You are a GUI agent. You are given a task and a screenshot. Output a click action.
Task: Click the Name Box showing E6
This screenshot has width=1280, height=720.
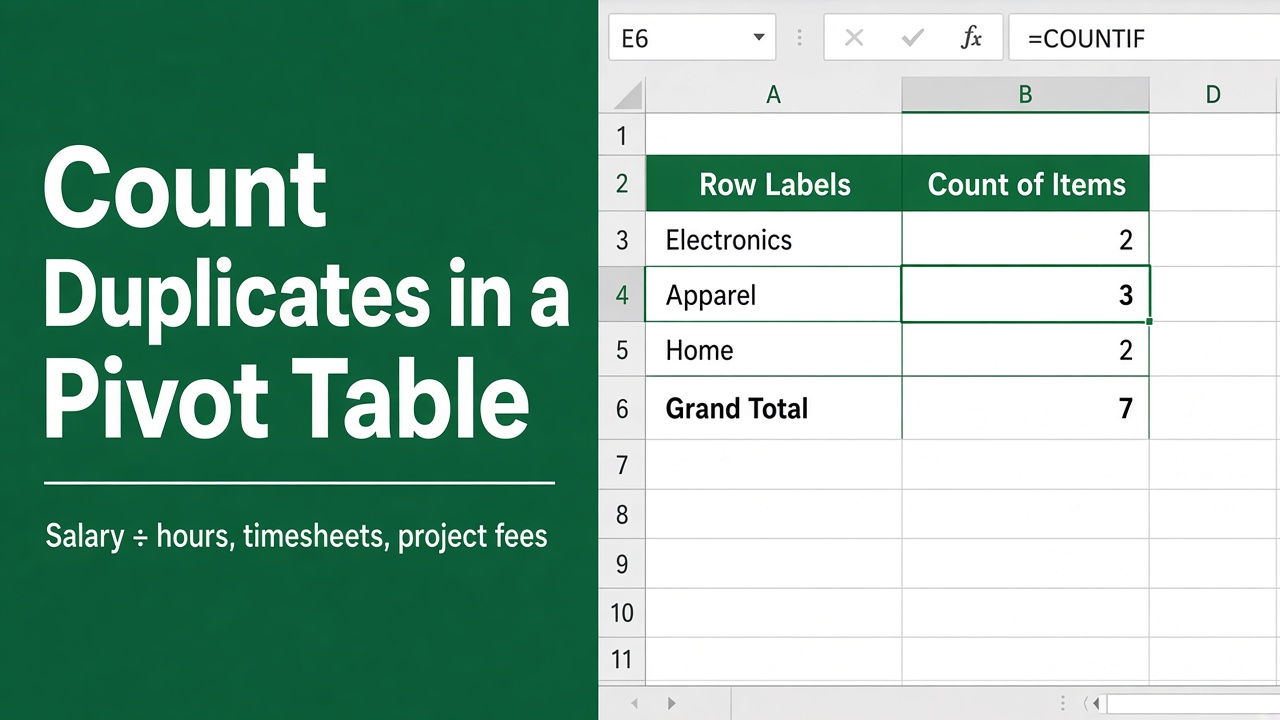coord(692,38)
